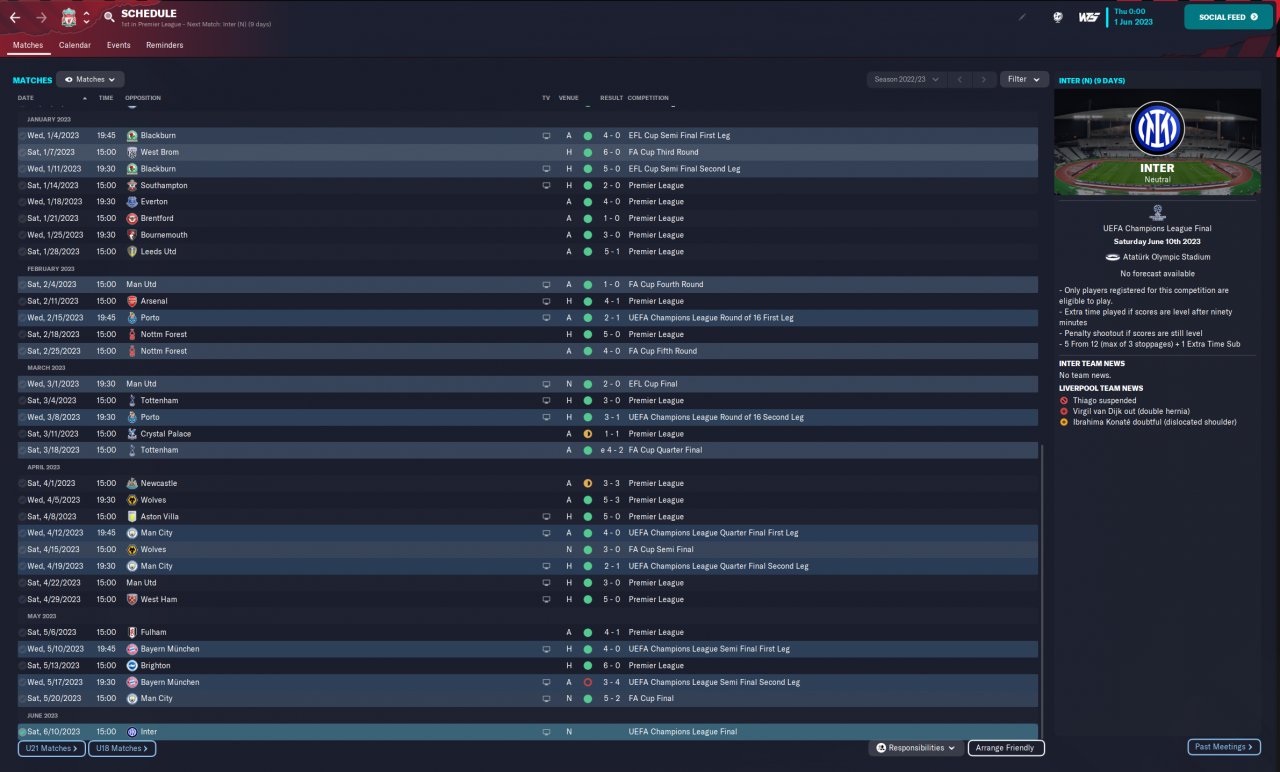This screenshot has height=772, width=1280.
Task: Open the Season 2022/23 dropdown
Action: tap(906, 79)
